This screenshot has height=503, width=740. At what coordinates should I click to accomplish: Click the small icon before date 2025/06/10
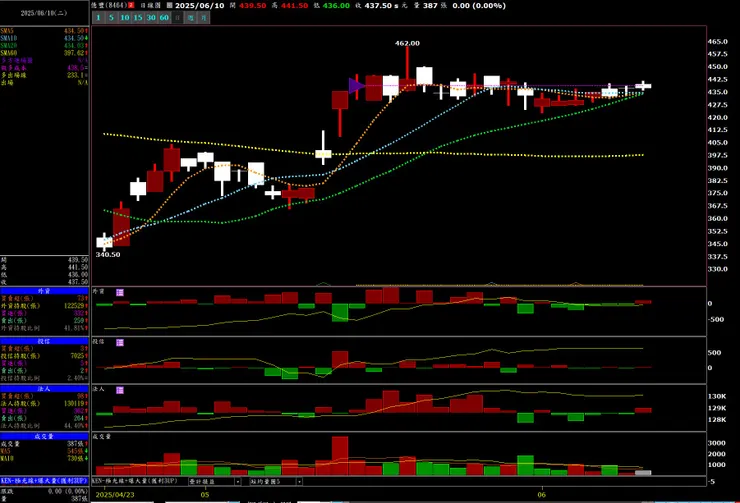pyautogui.click(x=169, y=5)
